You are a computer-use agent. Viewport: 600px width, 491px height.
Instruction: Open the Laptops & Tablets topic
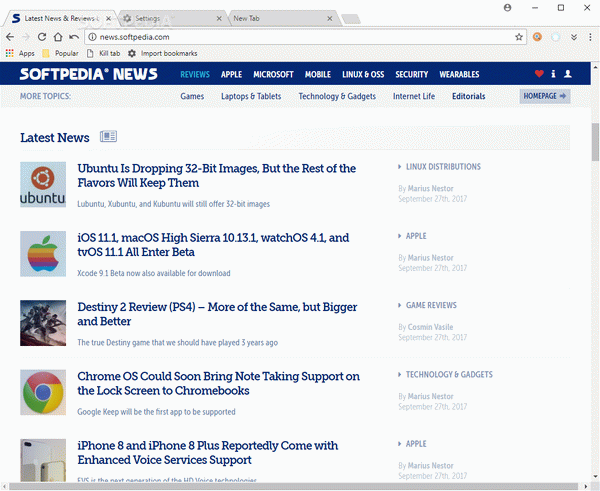(x=251, y=96)
